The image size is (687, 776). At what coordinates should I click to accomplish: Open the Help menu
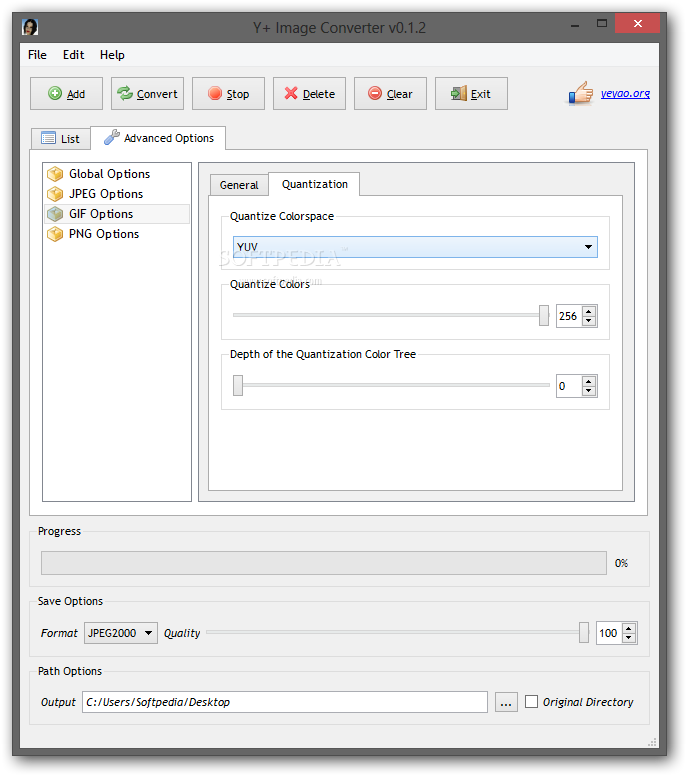(x=112, y=55)
